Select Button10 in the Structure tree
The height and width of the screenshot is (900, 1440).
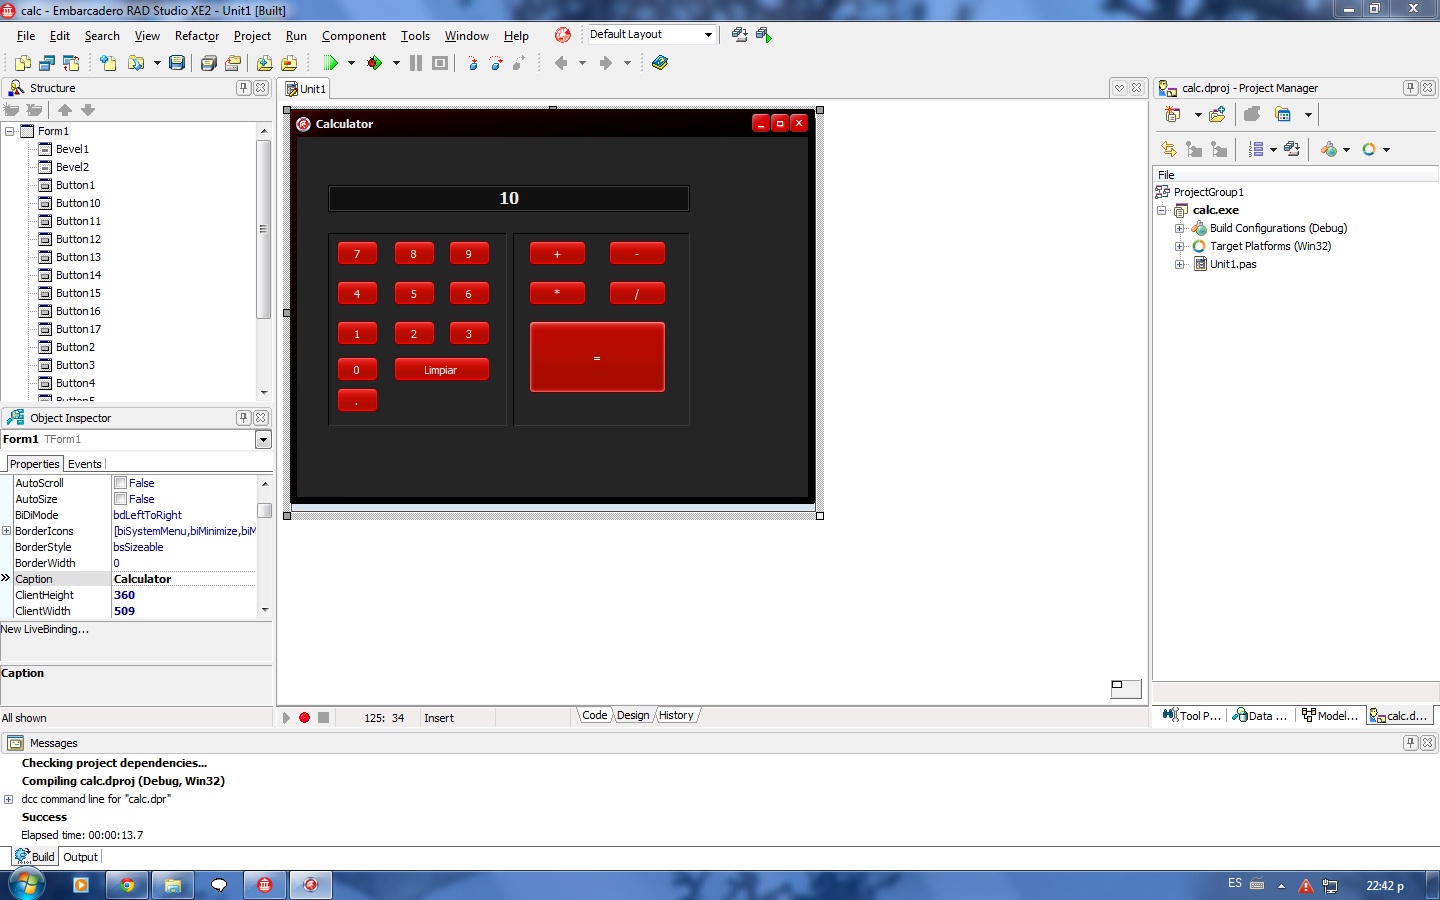tap(78, 203)
